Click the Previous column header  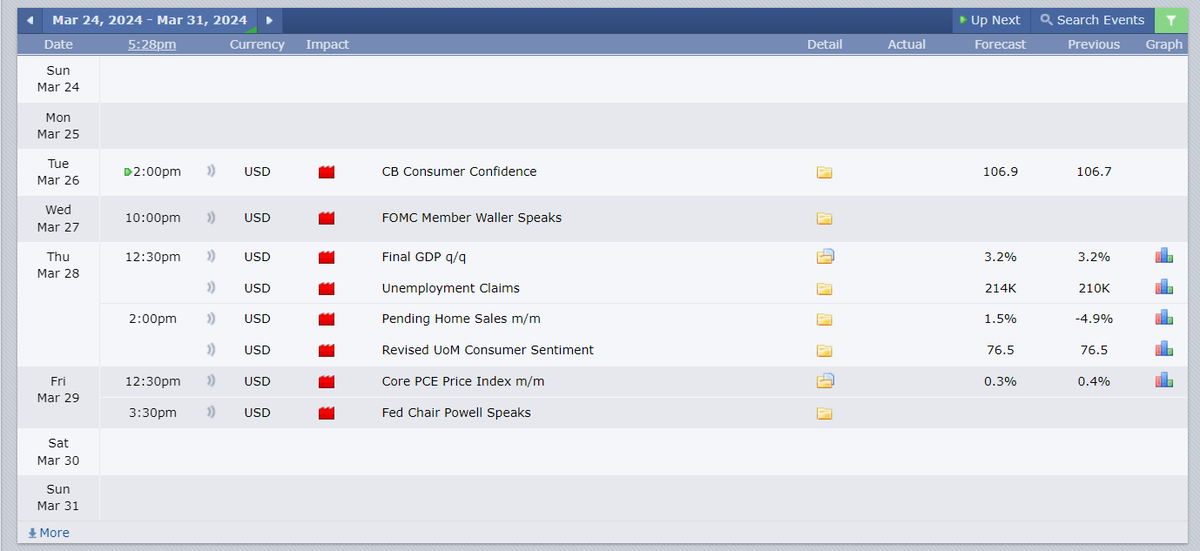[1094, 44]
